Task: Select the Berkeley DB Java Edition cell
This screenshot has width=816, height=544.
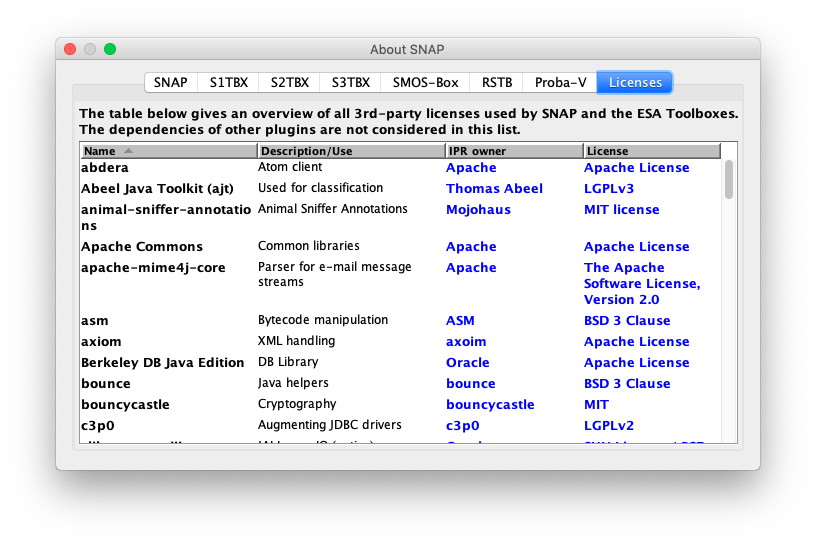Action: click(162, 362)
